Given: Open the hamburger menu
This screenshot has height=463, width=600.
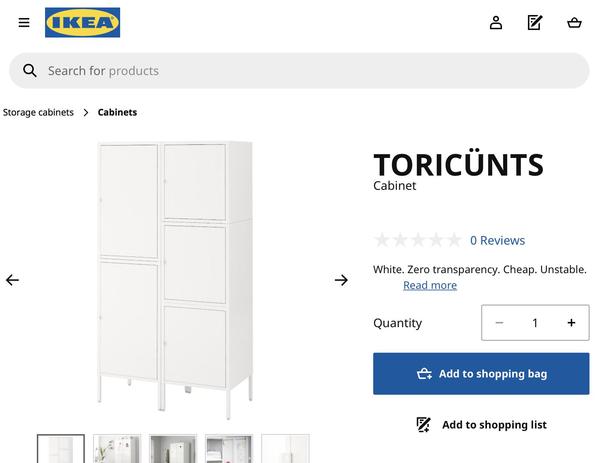Looking at the screenshot, I should [24, 23].
